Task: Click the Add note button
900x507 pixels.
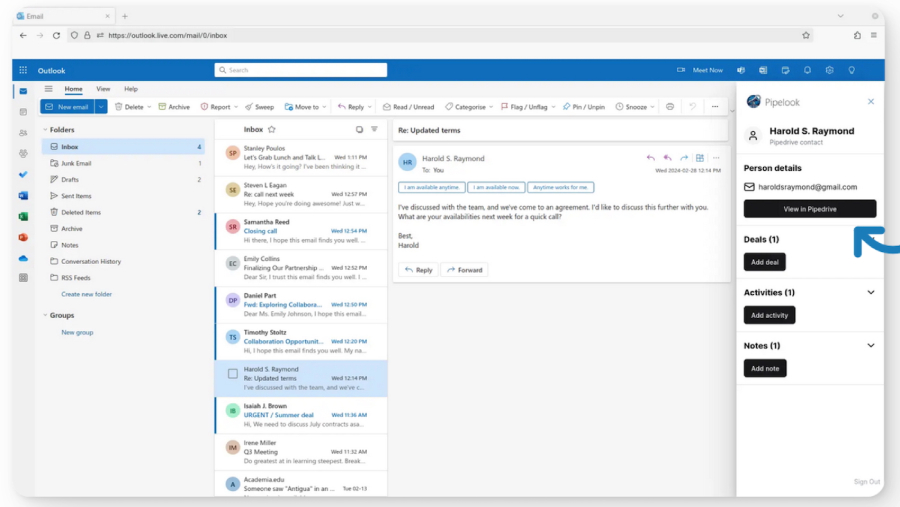Action: tap(765, 369)
